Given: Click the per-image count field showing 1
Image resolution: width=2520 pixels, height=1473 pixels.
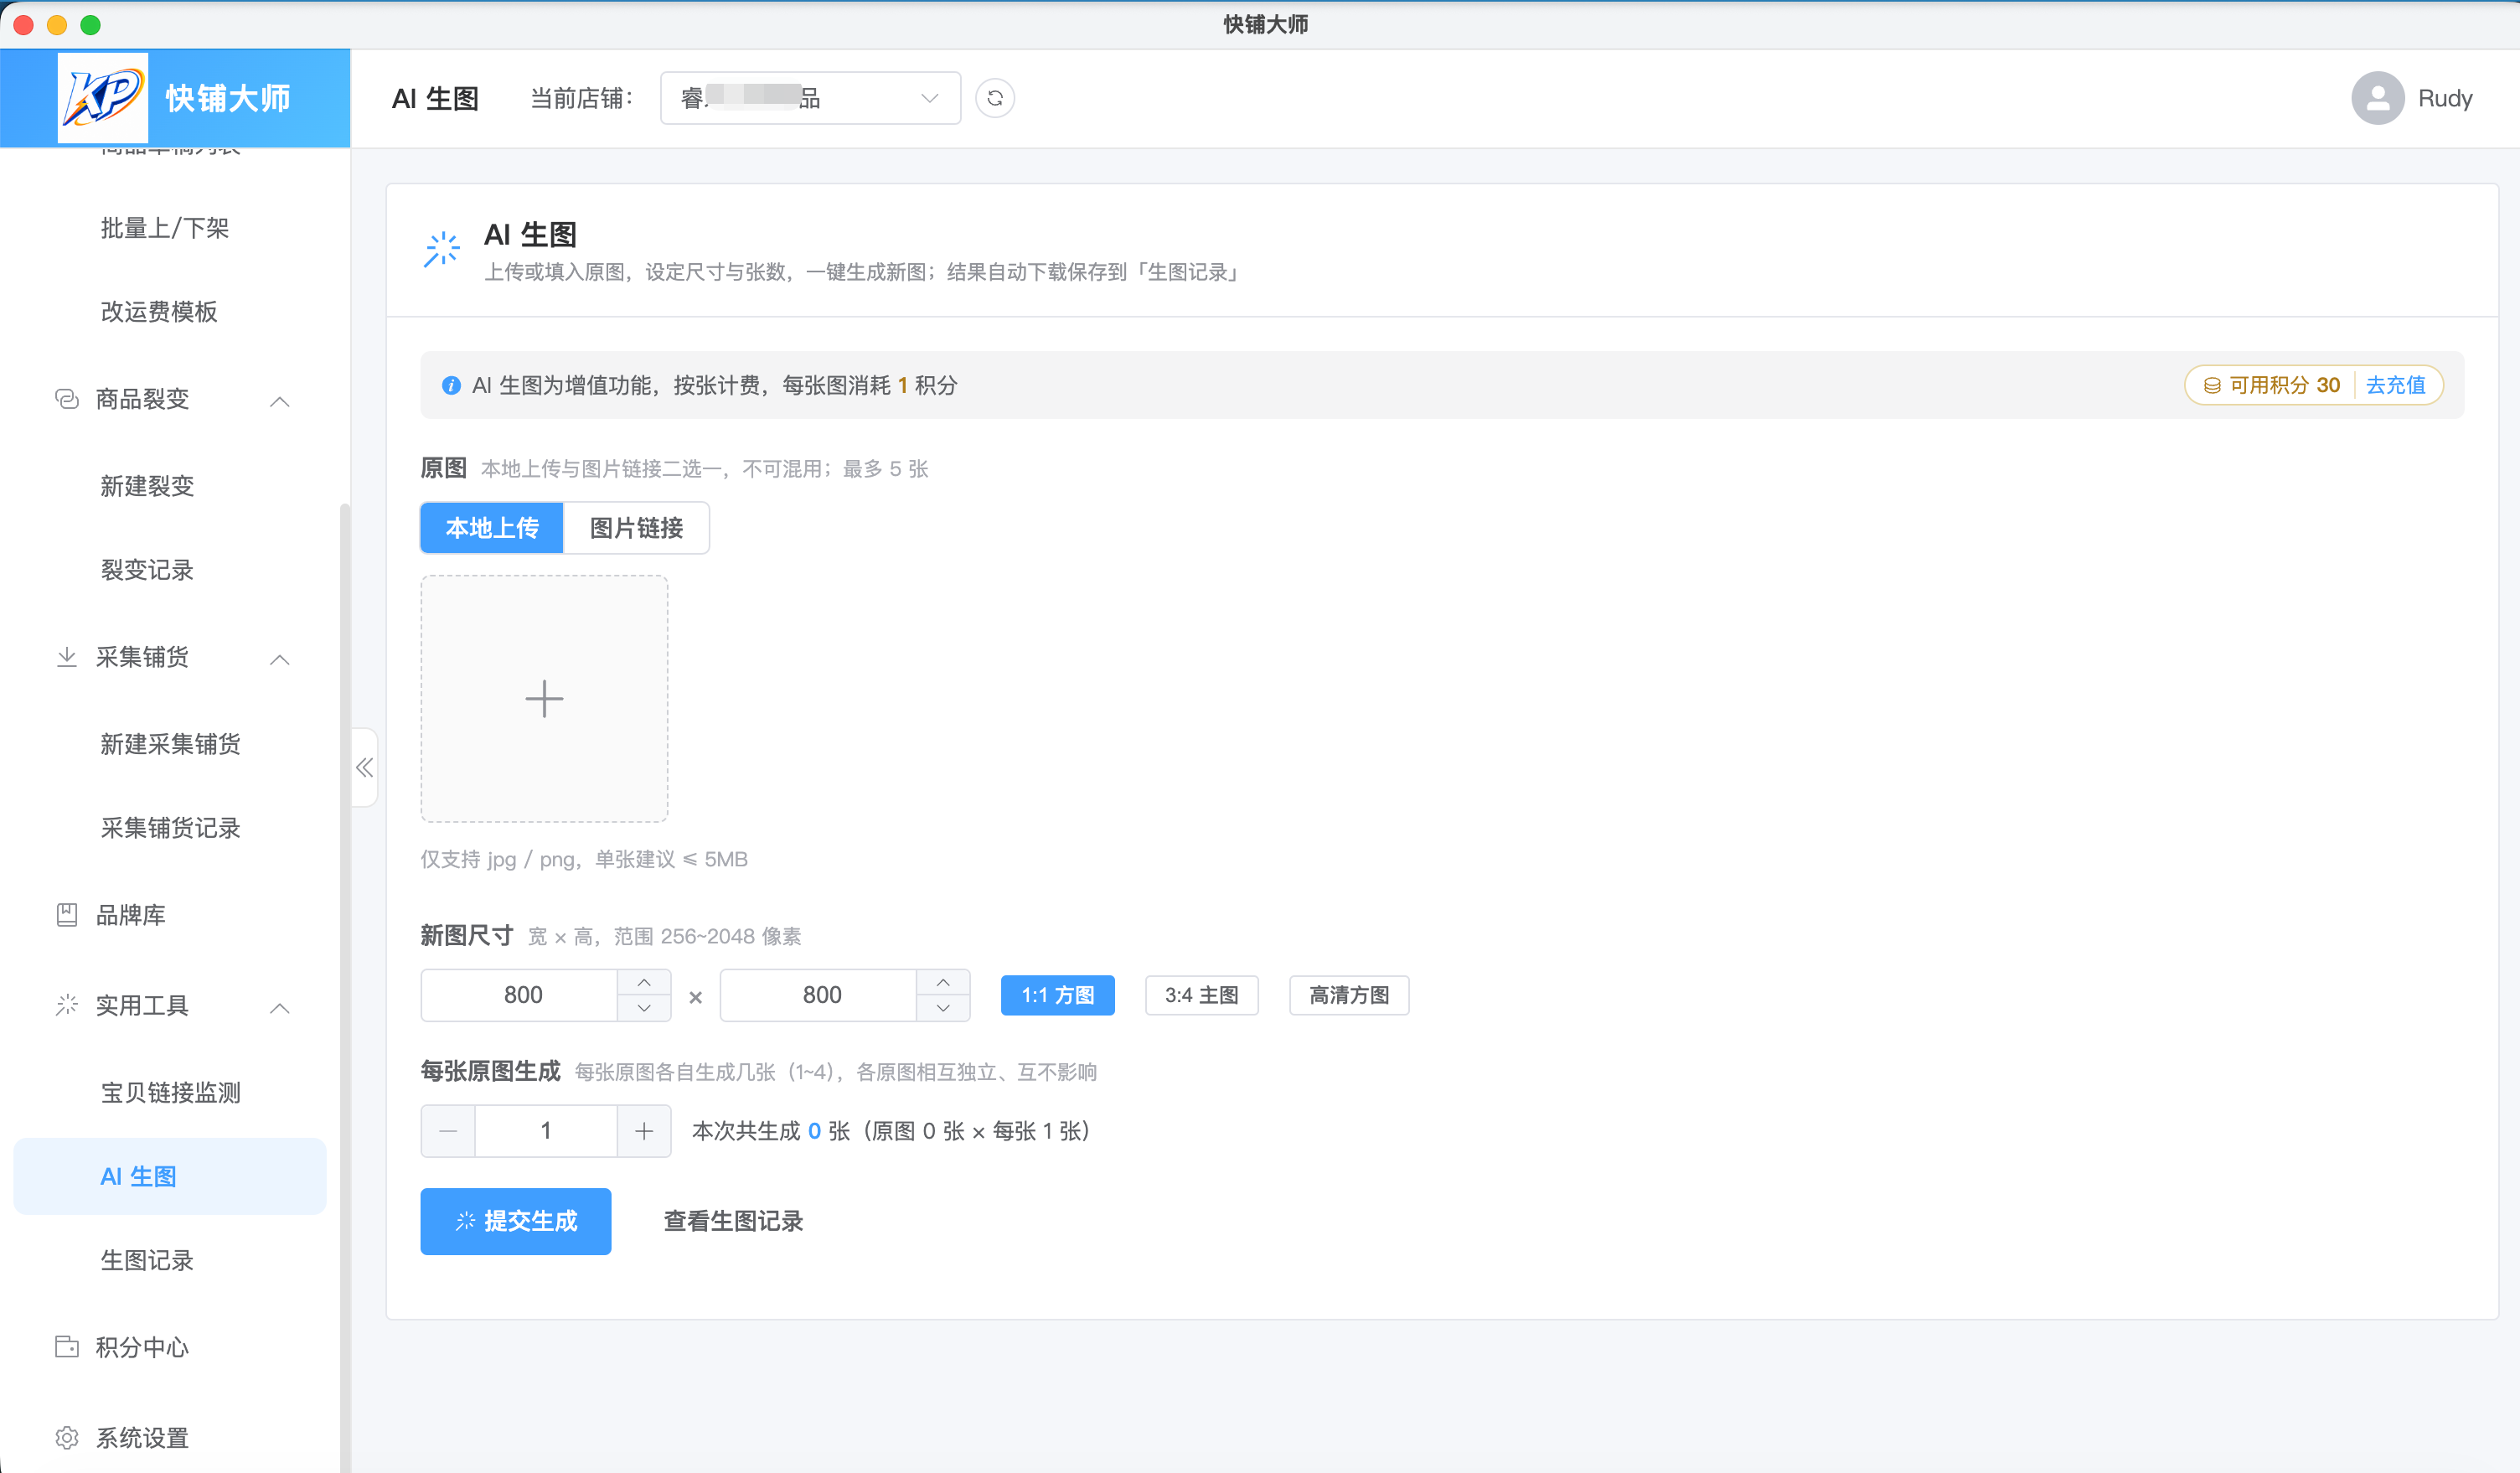Looking at the screenshot, I should (x=546, y=1131).
